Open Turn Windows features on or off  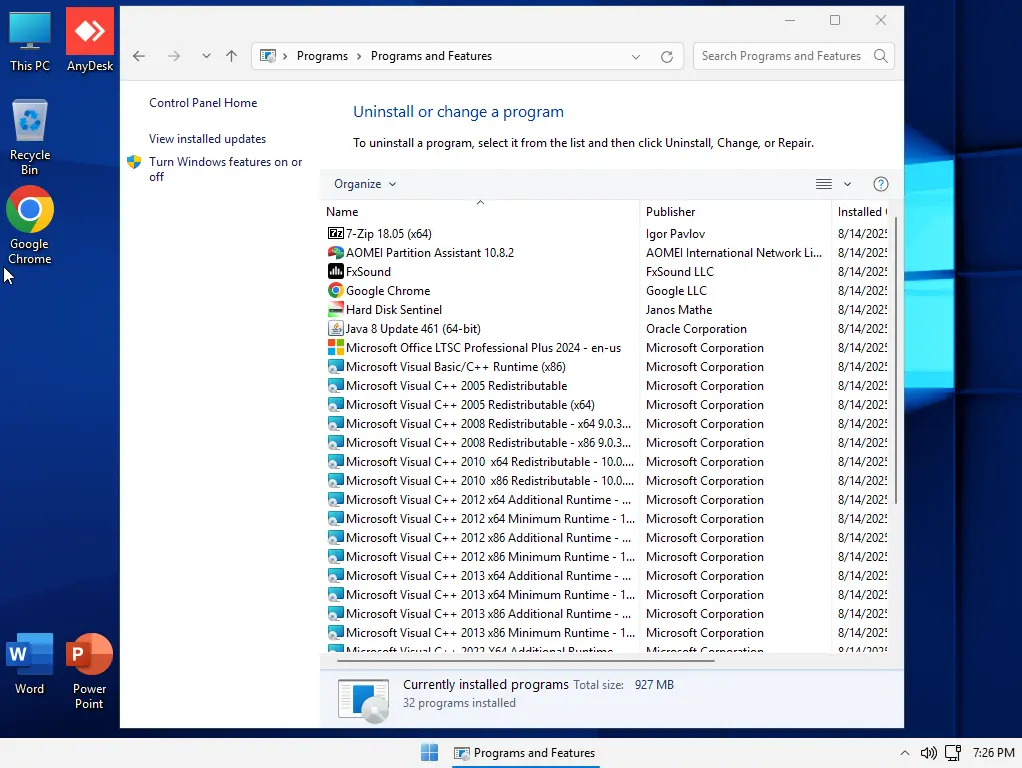pos(226,169)
